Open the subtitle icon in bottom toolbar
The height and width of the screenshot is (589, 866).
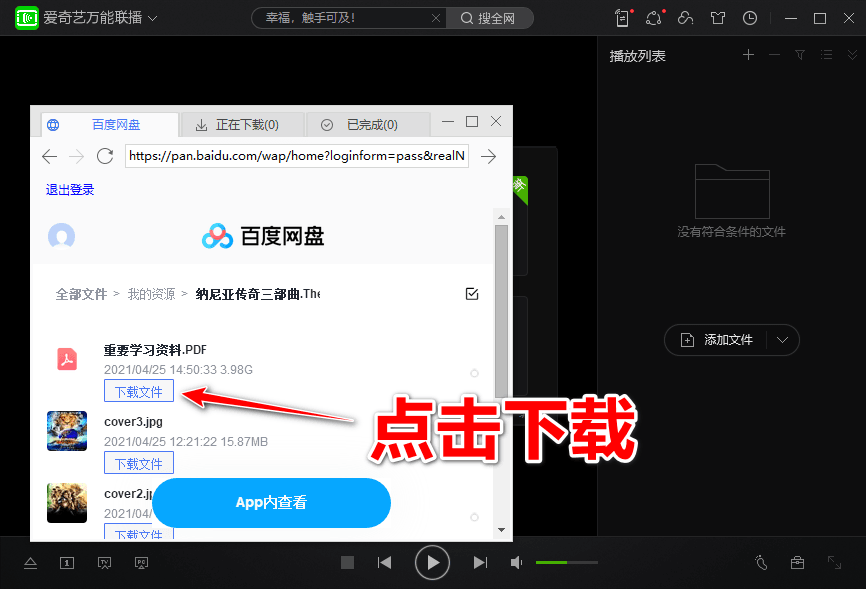click(67, 563)
